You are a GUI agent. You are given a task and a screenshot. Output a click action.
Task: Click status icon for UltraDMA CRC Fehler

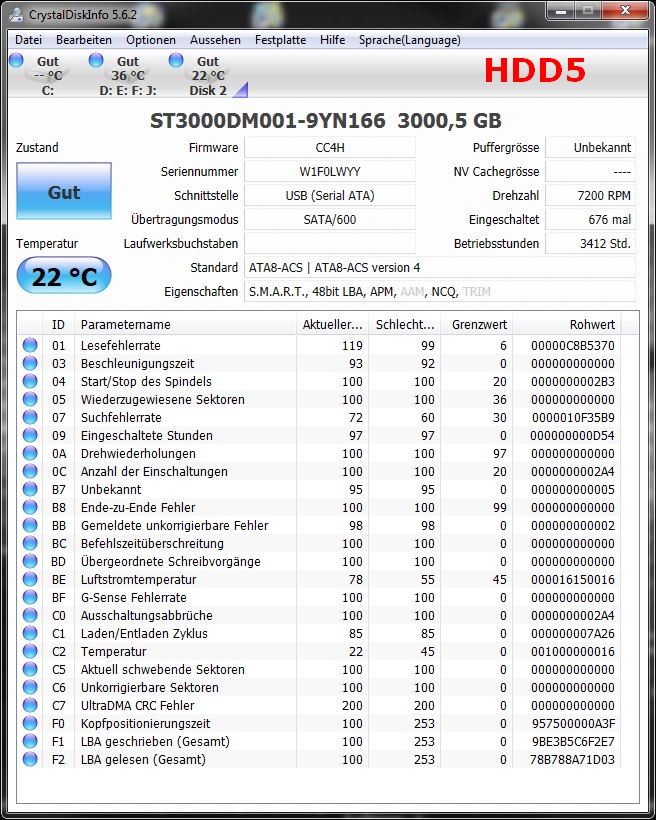(x=30, y=705)
